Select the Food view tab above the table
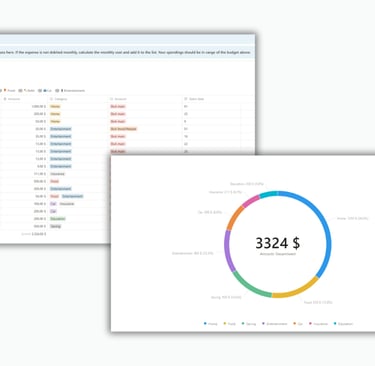This screenshot has width=375, height=366. (x=10, y=90)
